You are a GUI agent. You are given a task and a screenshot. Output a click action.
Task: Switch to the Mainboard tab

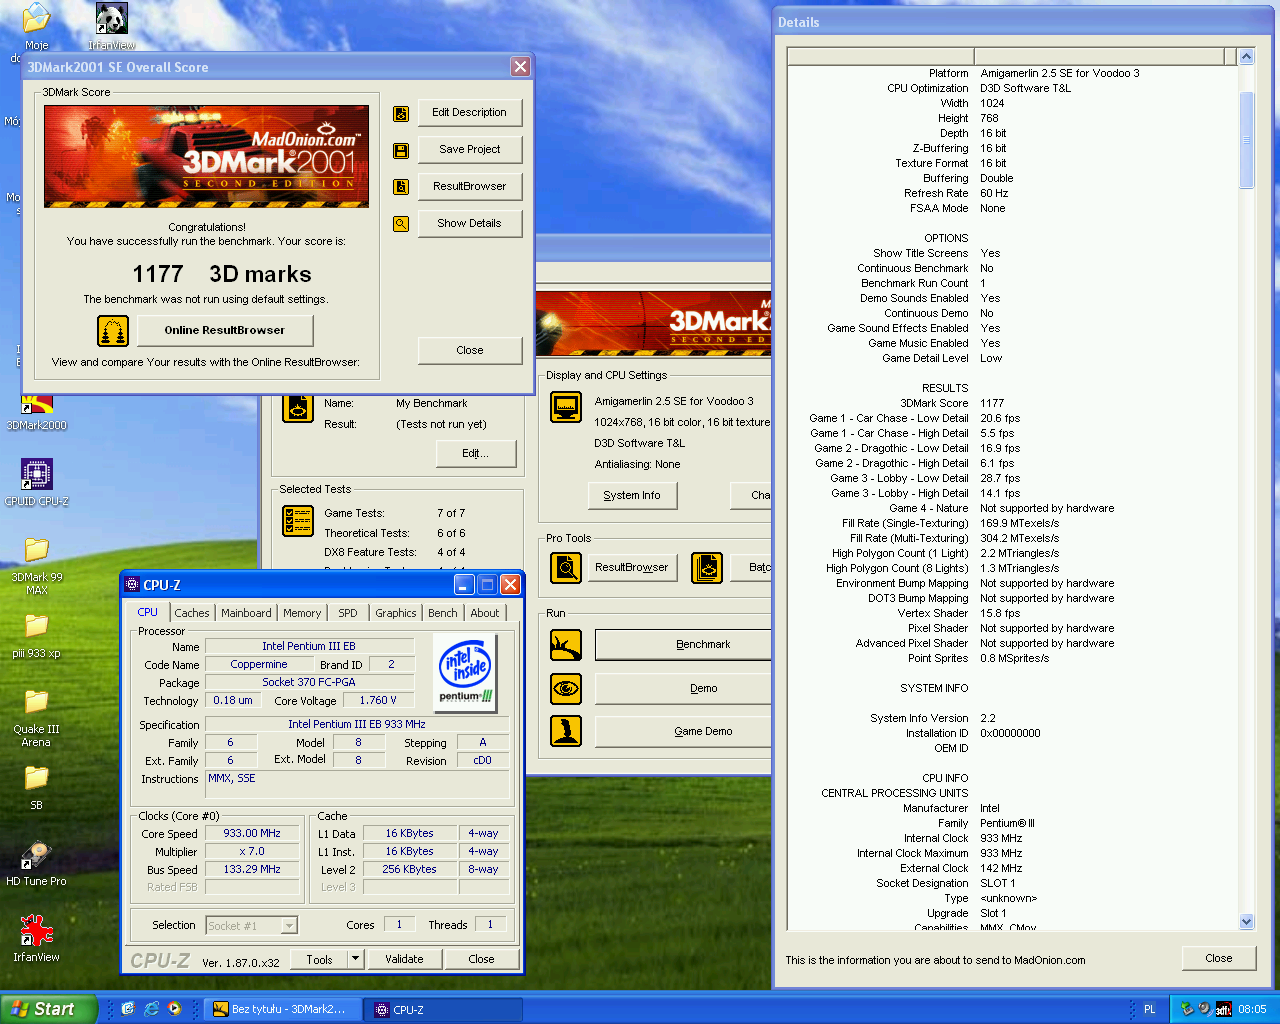(246, 614)
